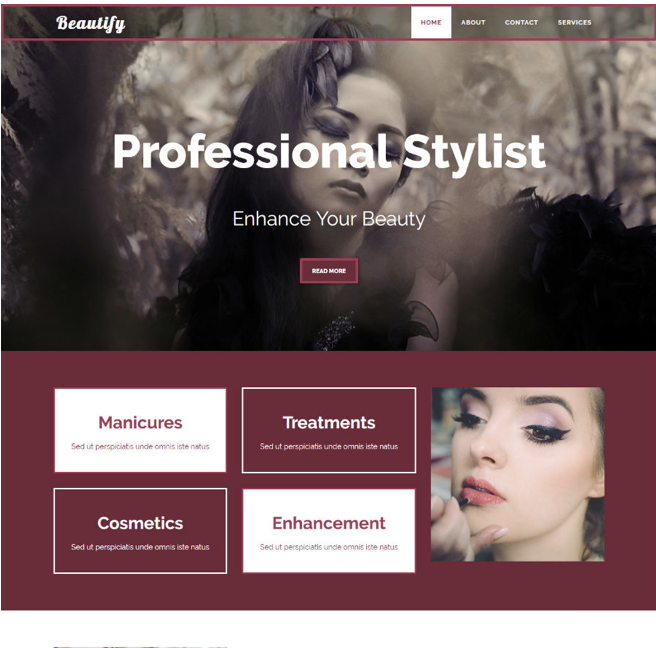Open the Contact menu link
This screenshot has width=656, height=648.
(521, 23)
